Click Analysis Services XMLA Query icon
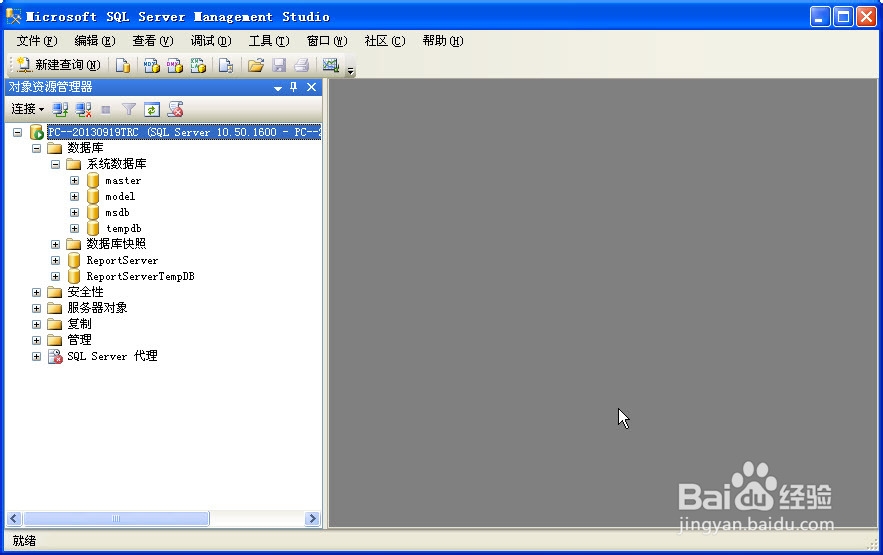Screen dimensions: 883x555 point(198,65)
